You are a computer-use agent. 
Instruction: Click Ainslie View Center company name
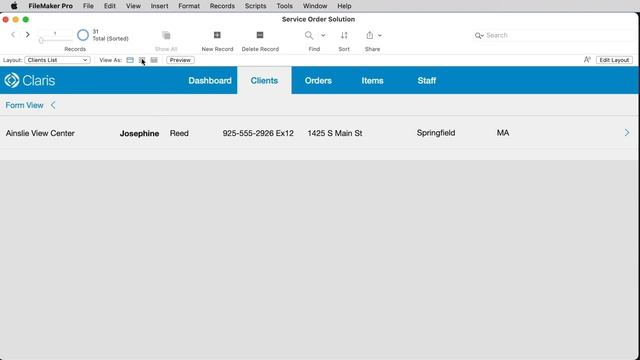pyautogui.click(x=40, y=133)
